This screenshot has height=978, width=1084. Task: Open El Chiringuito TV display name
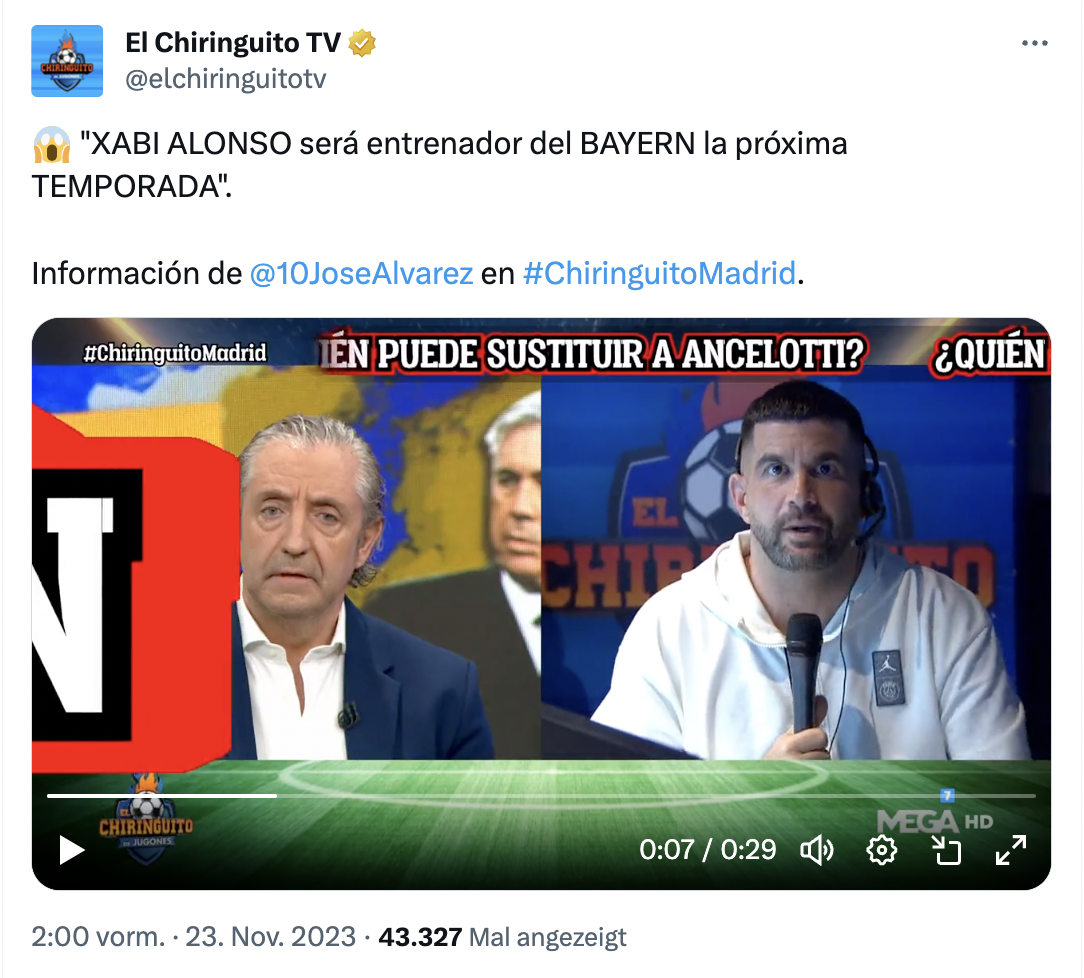pos(233,43)
